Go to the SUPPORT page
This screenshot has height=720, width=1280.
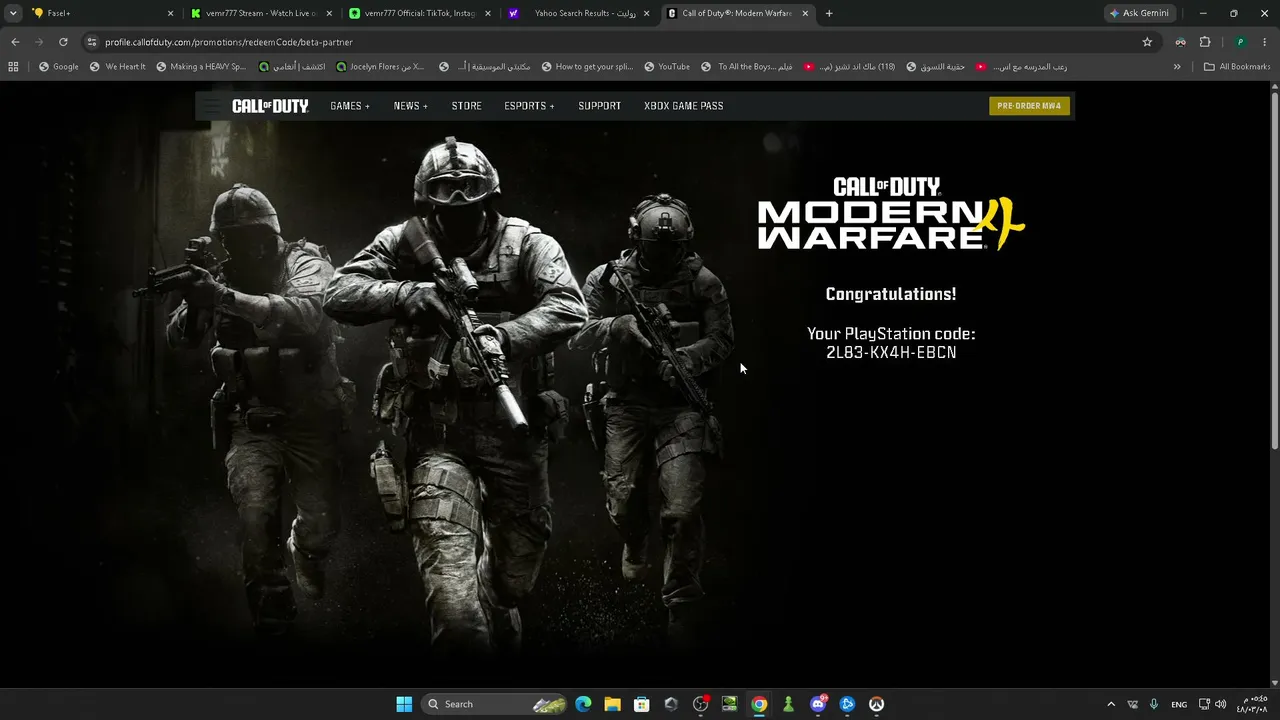click(x=599, y=106)
